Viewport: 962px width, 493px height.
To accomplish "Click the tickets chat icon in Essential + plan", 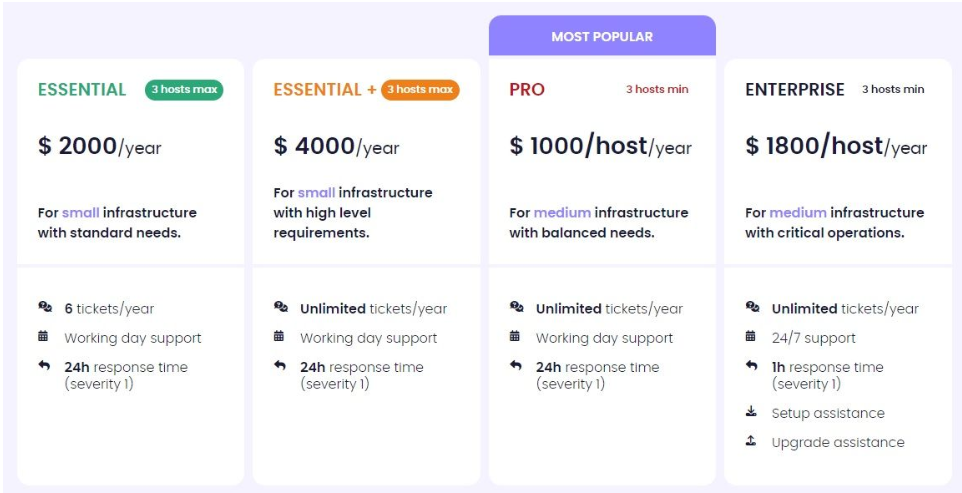I will 280,308.
